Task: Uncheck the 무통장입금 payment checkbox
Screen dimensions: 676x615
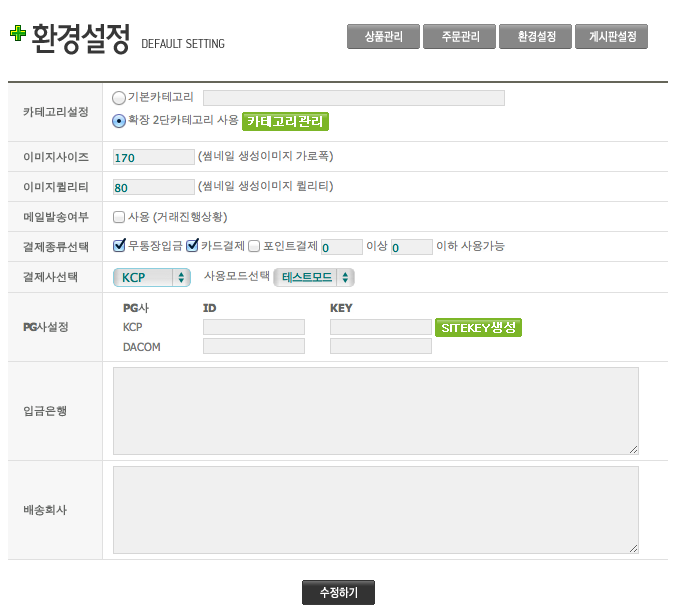Action: pos(119,246)
